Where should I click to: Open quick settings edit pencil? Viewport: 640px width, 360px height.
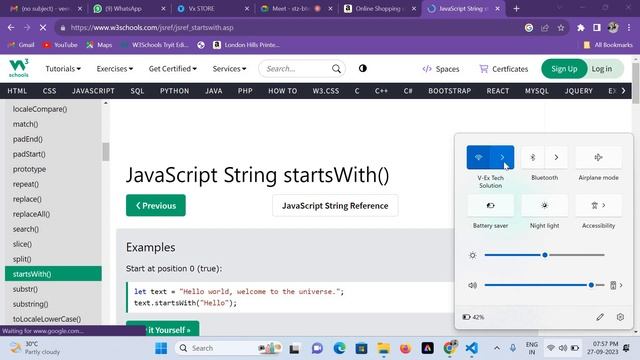(x=600, y=317)
